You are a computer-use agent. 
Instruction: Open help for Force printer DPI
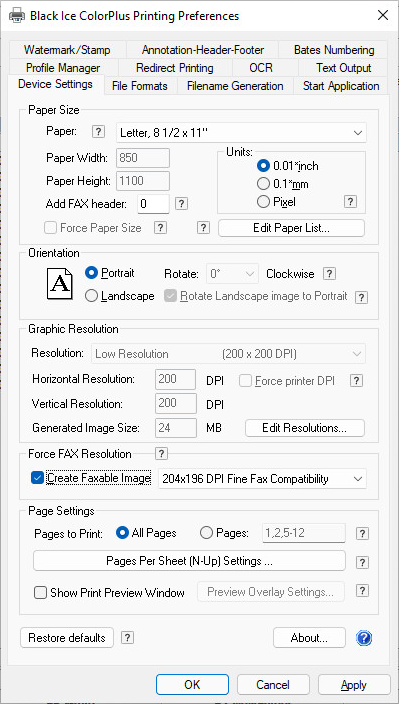point(356,381)
